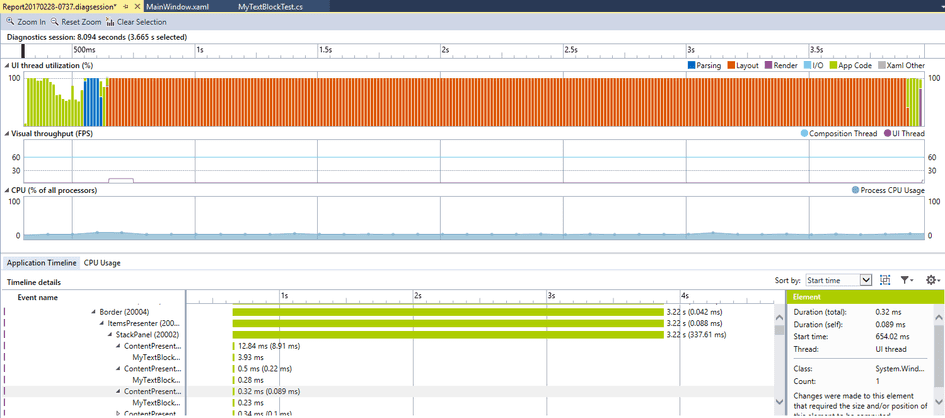Click the 3s mark on the details ruler
The image size is (945, 418).
tap(551, 296)
